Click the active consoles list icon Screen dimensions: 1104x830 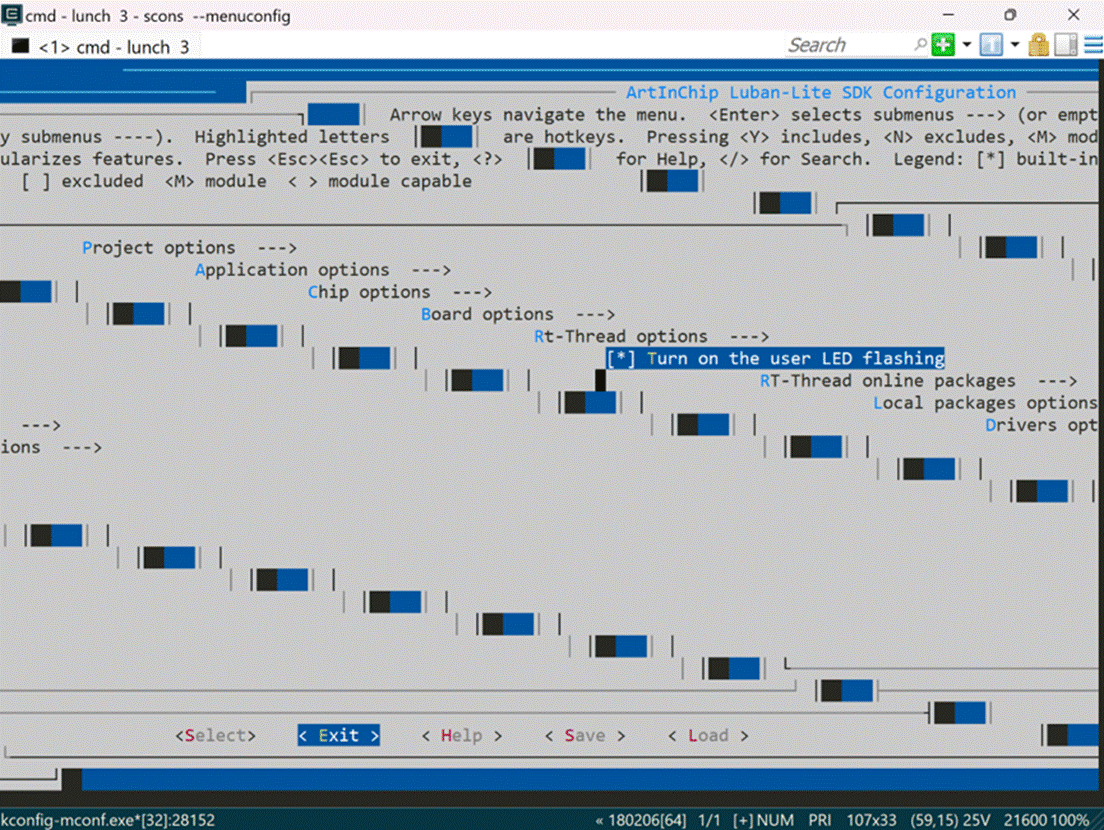[x=991, y=45]
